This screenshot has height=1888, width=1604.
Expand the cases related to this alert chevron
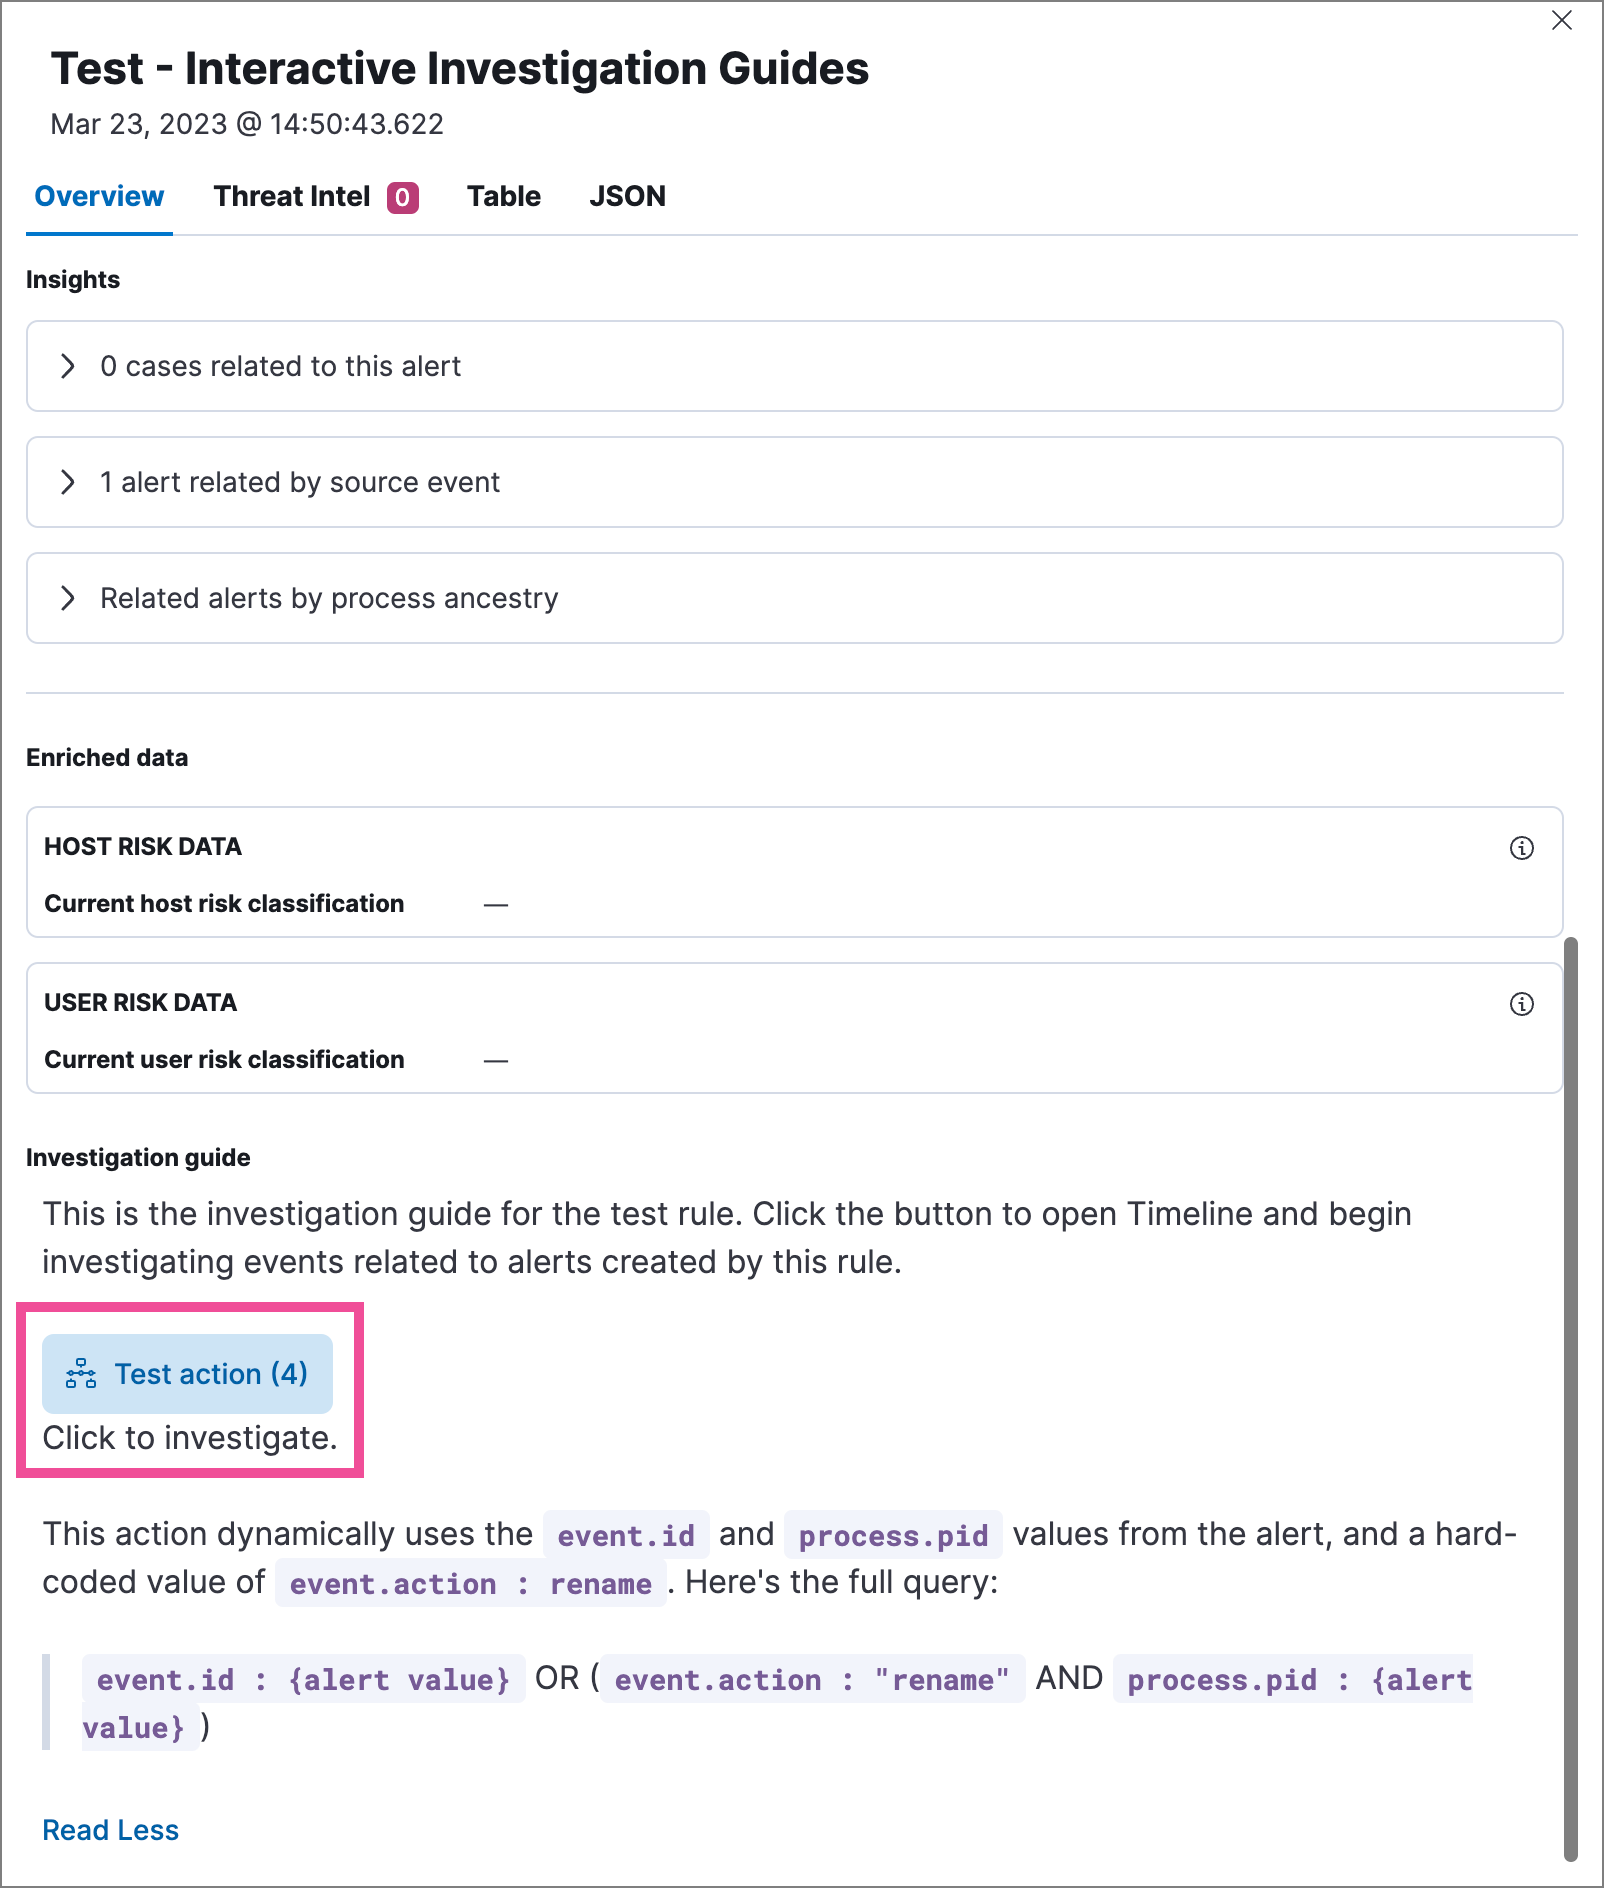point(67,366)
